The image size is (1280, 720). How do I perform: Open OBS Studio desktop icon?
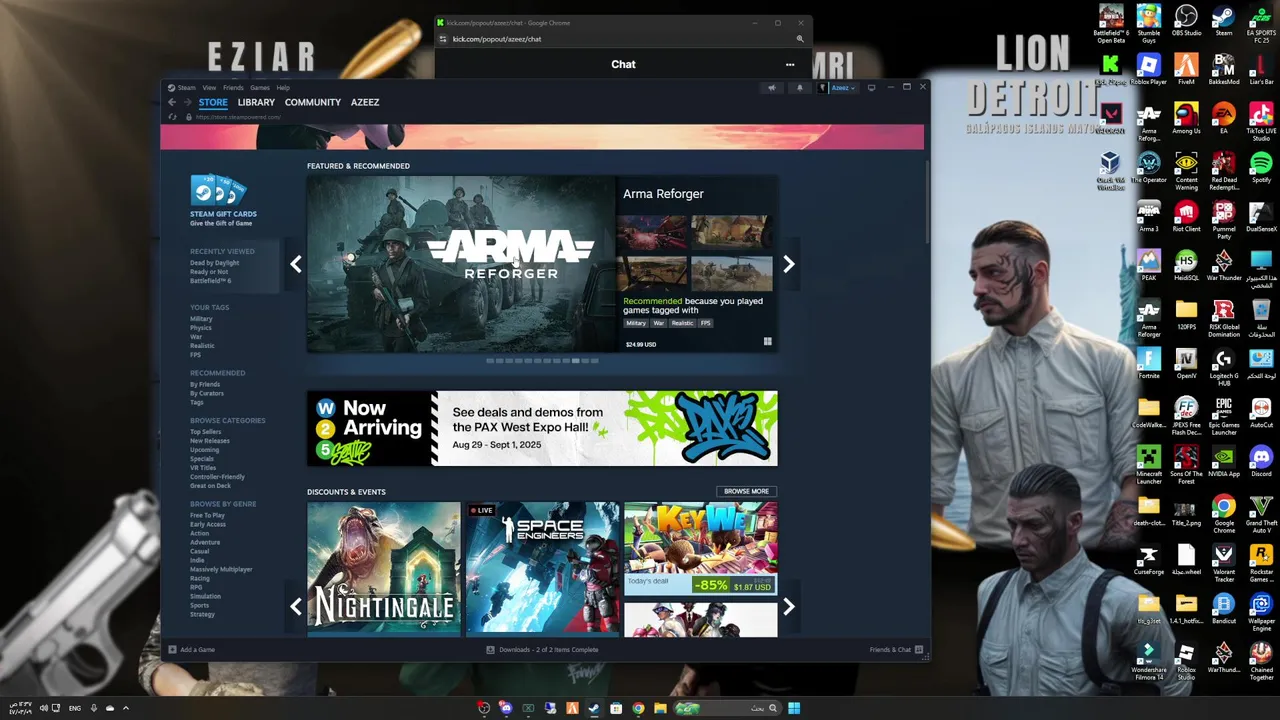(1186, 23)
